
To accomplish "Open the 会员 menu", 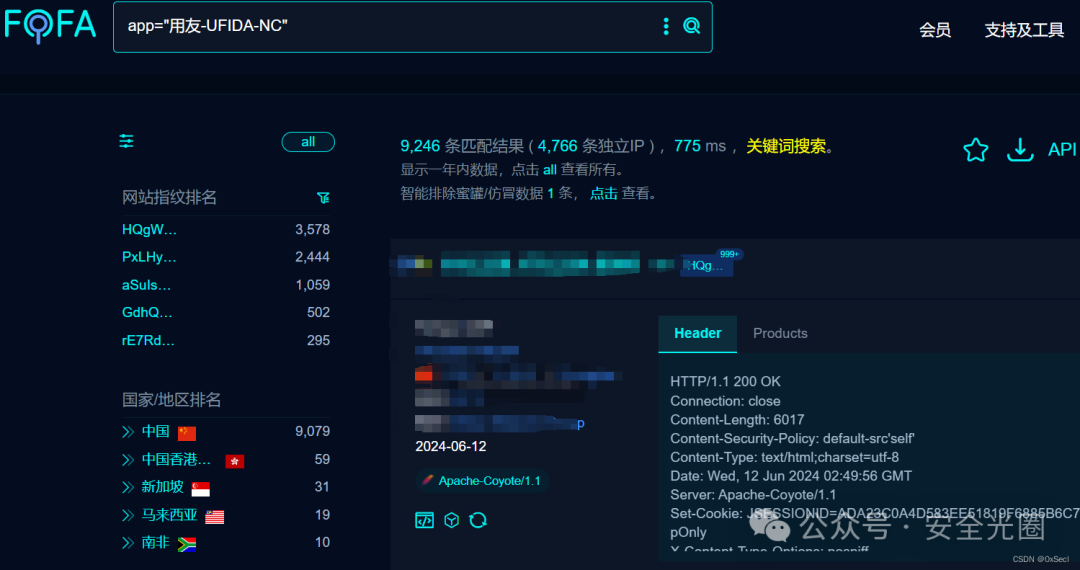I will click(935, 30).
